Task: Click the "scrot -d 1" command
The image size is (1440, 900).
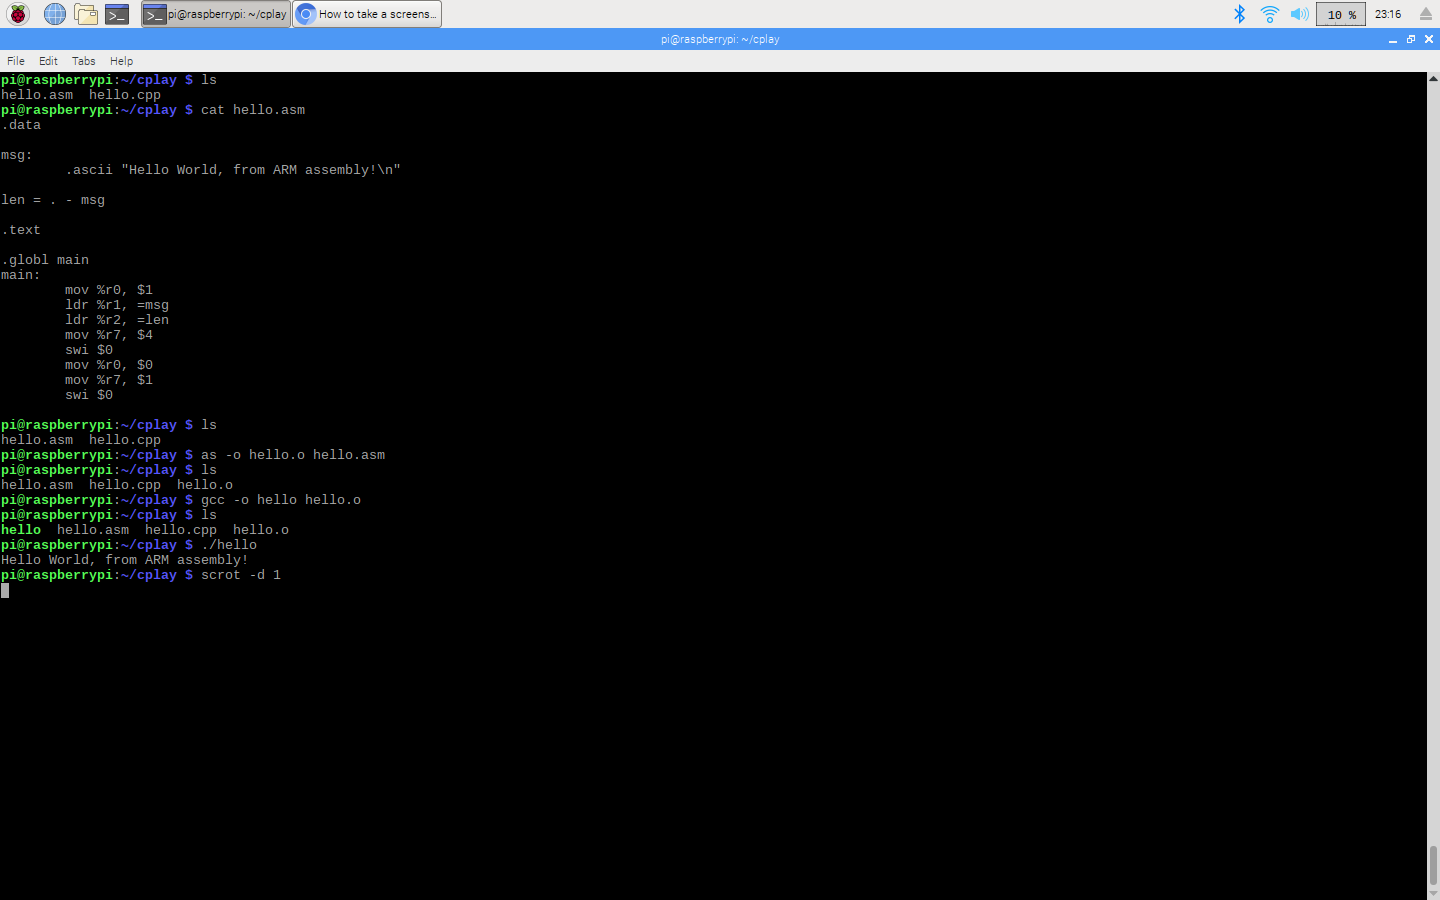Action: 241,575
